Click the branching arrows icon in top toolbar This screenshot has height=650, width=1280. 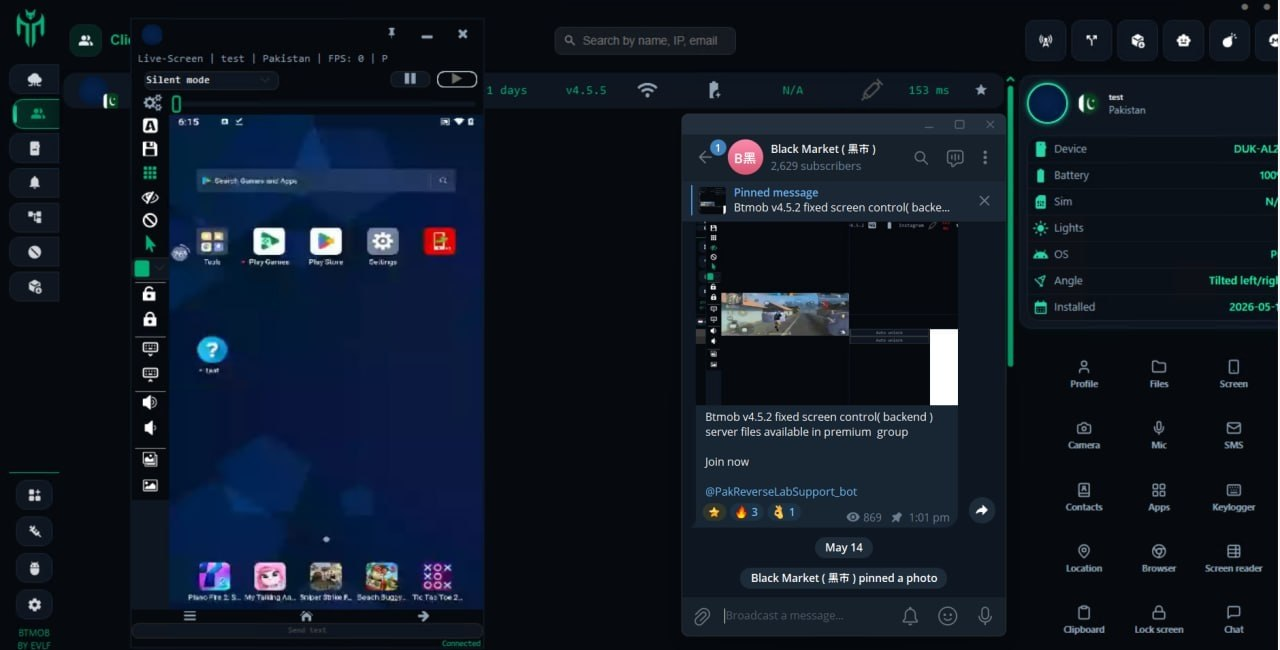(1092, 41)
